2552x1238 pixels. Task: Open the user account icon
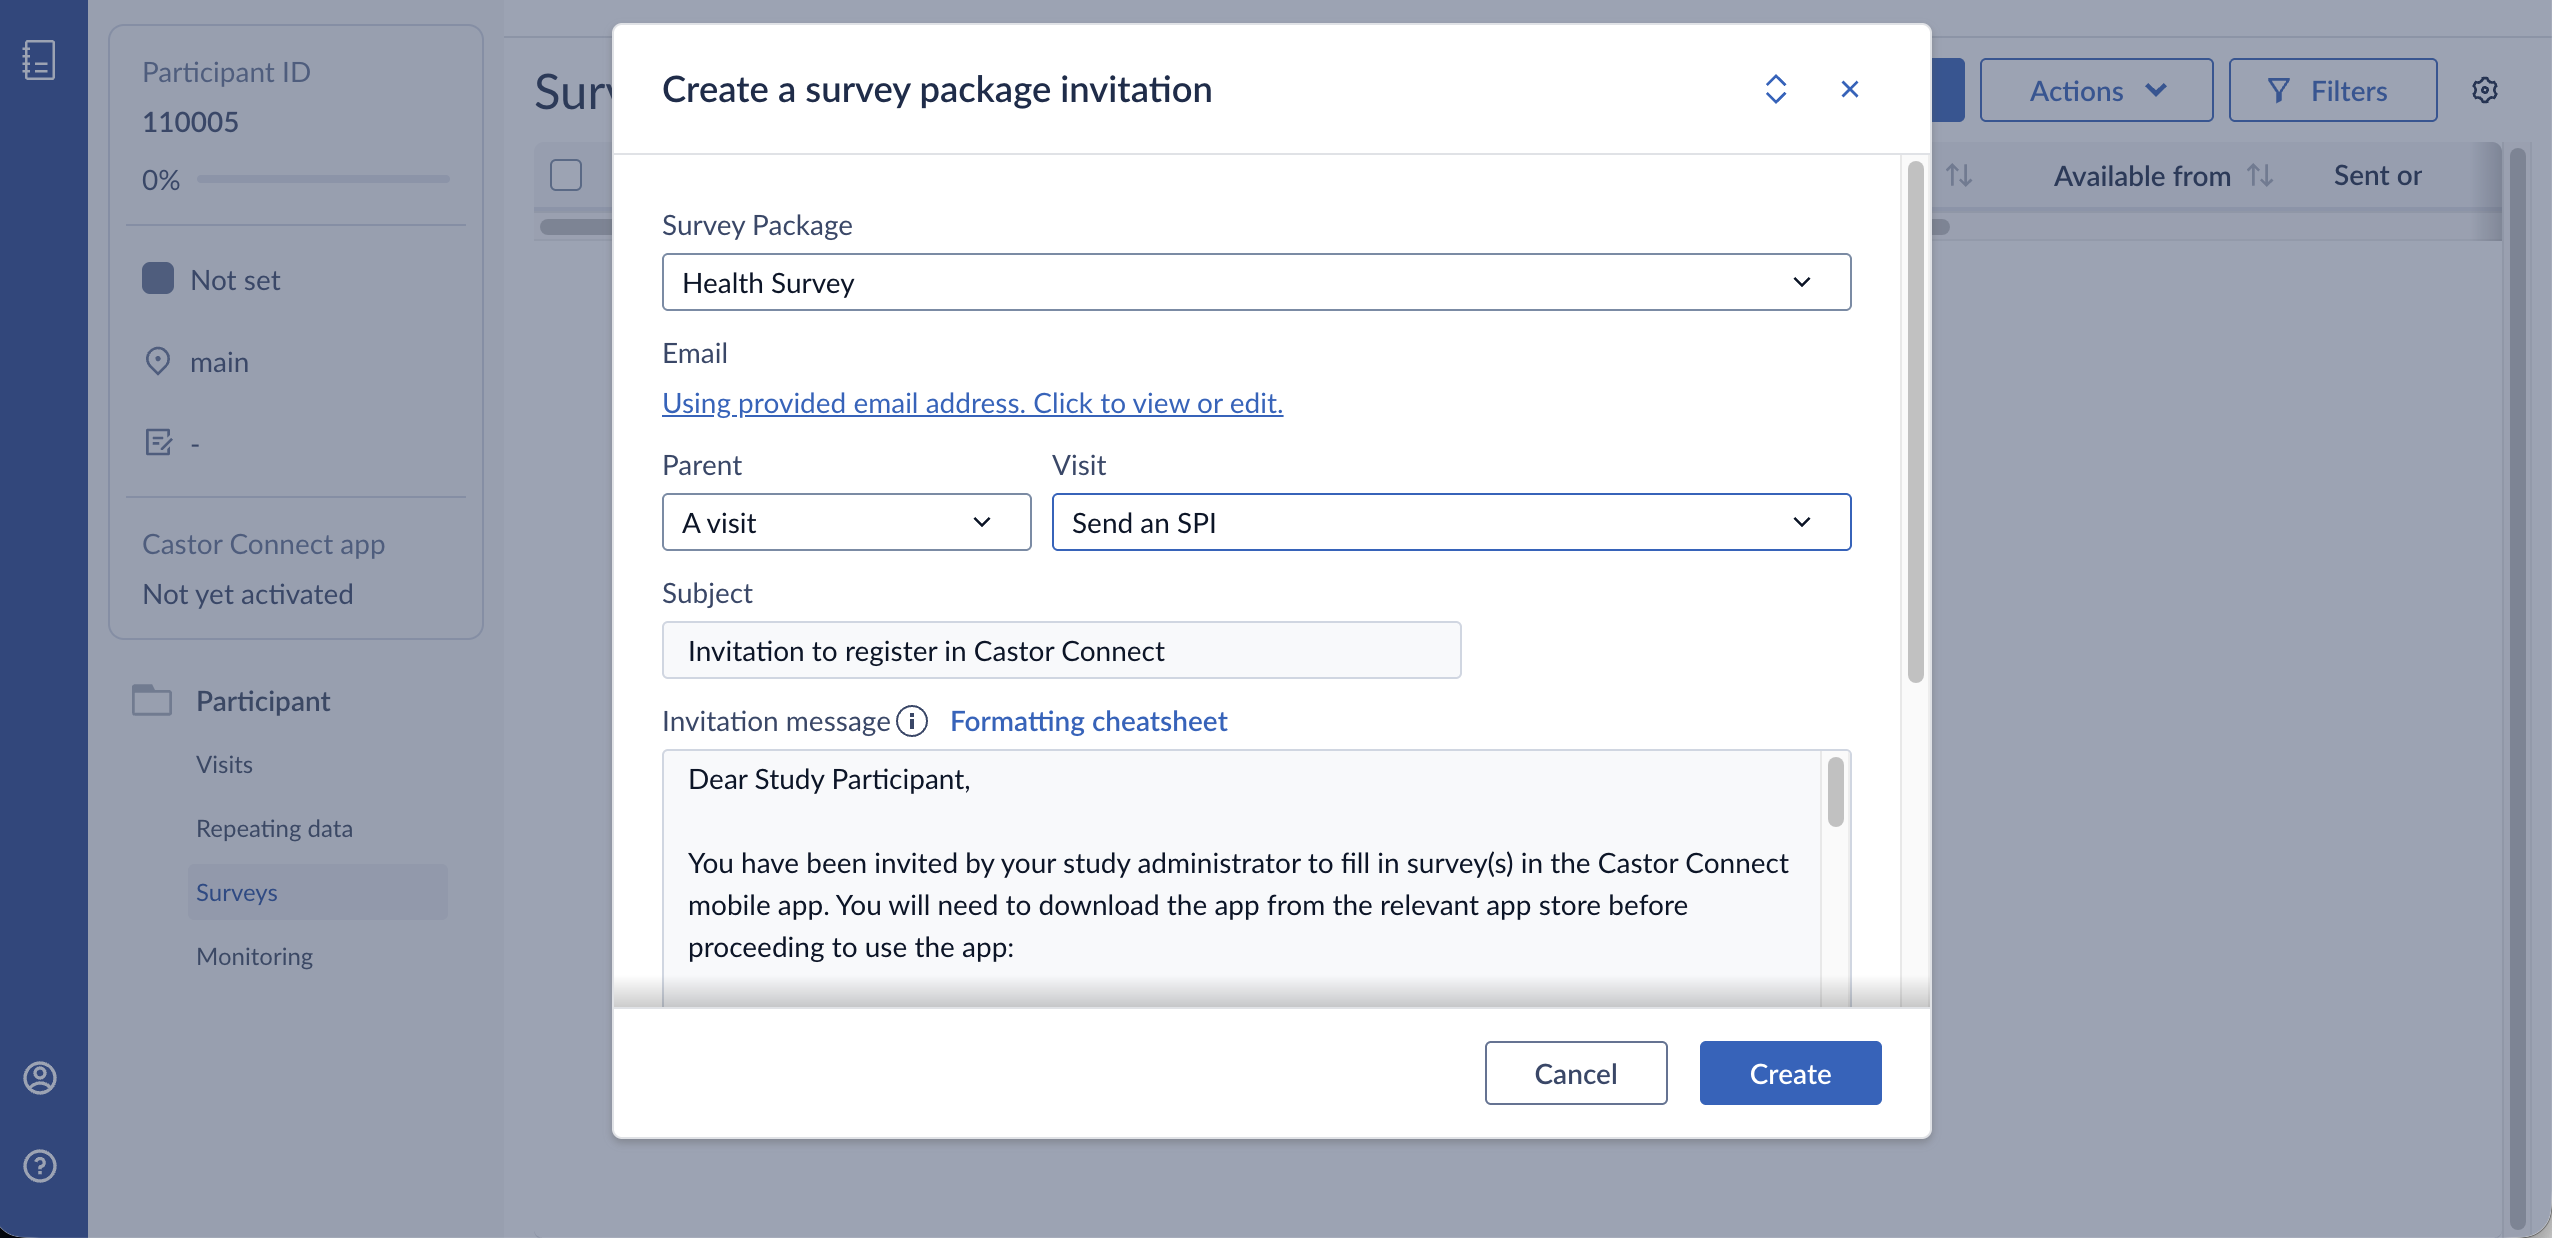[x=40, y=1077]
